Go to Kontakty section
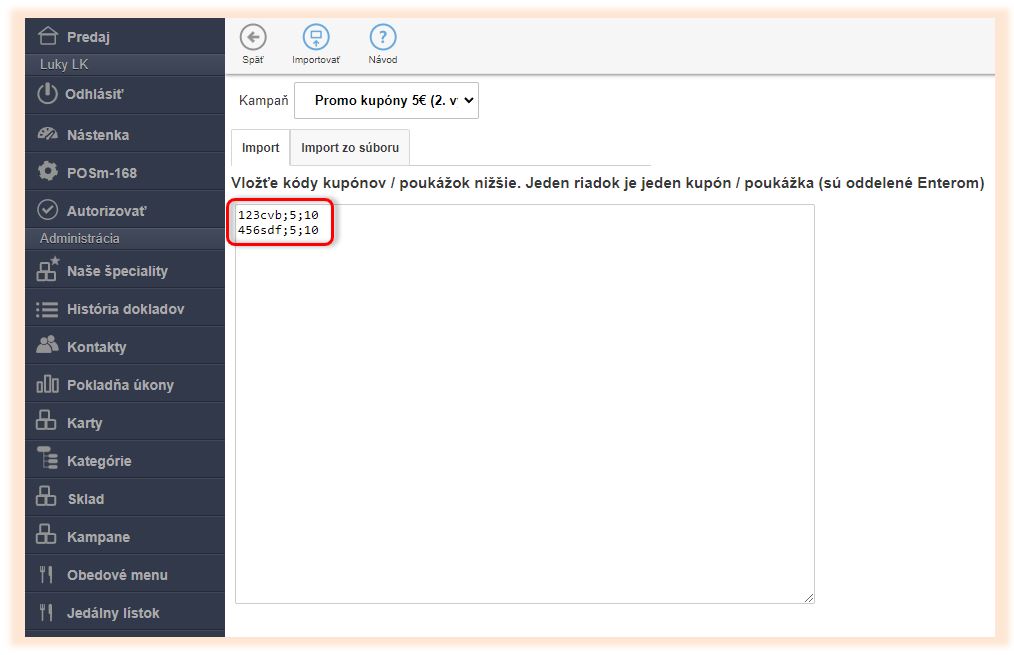 96,347
